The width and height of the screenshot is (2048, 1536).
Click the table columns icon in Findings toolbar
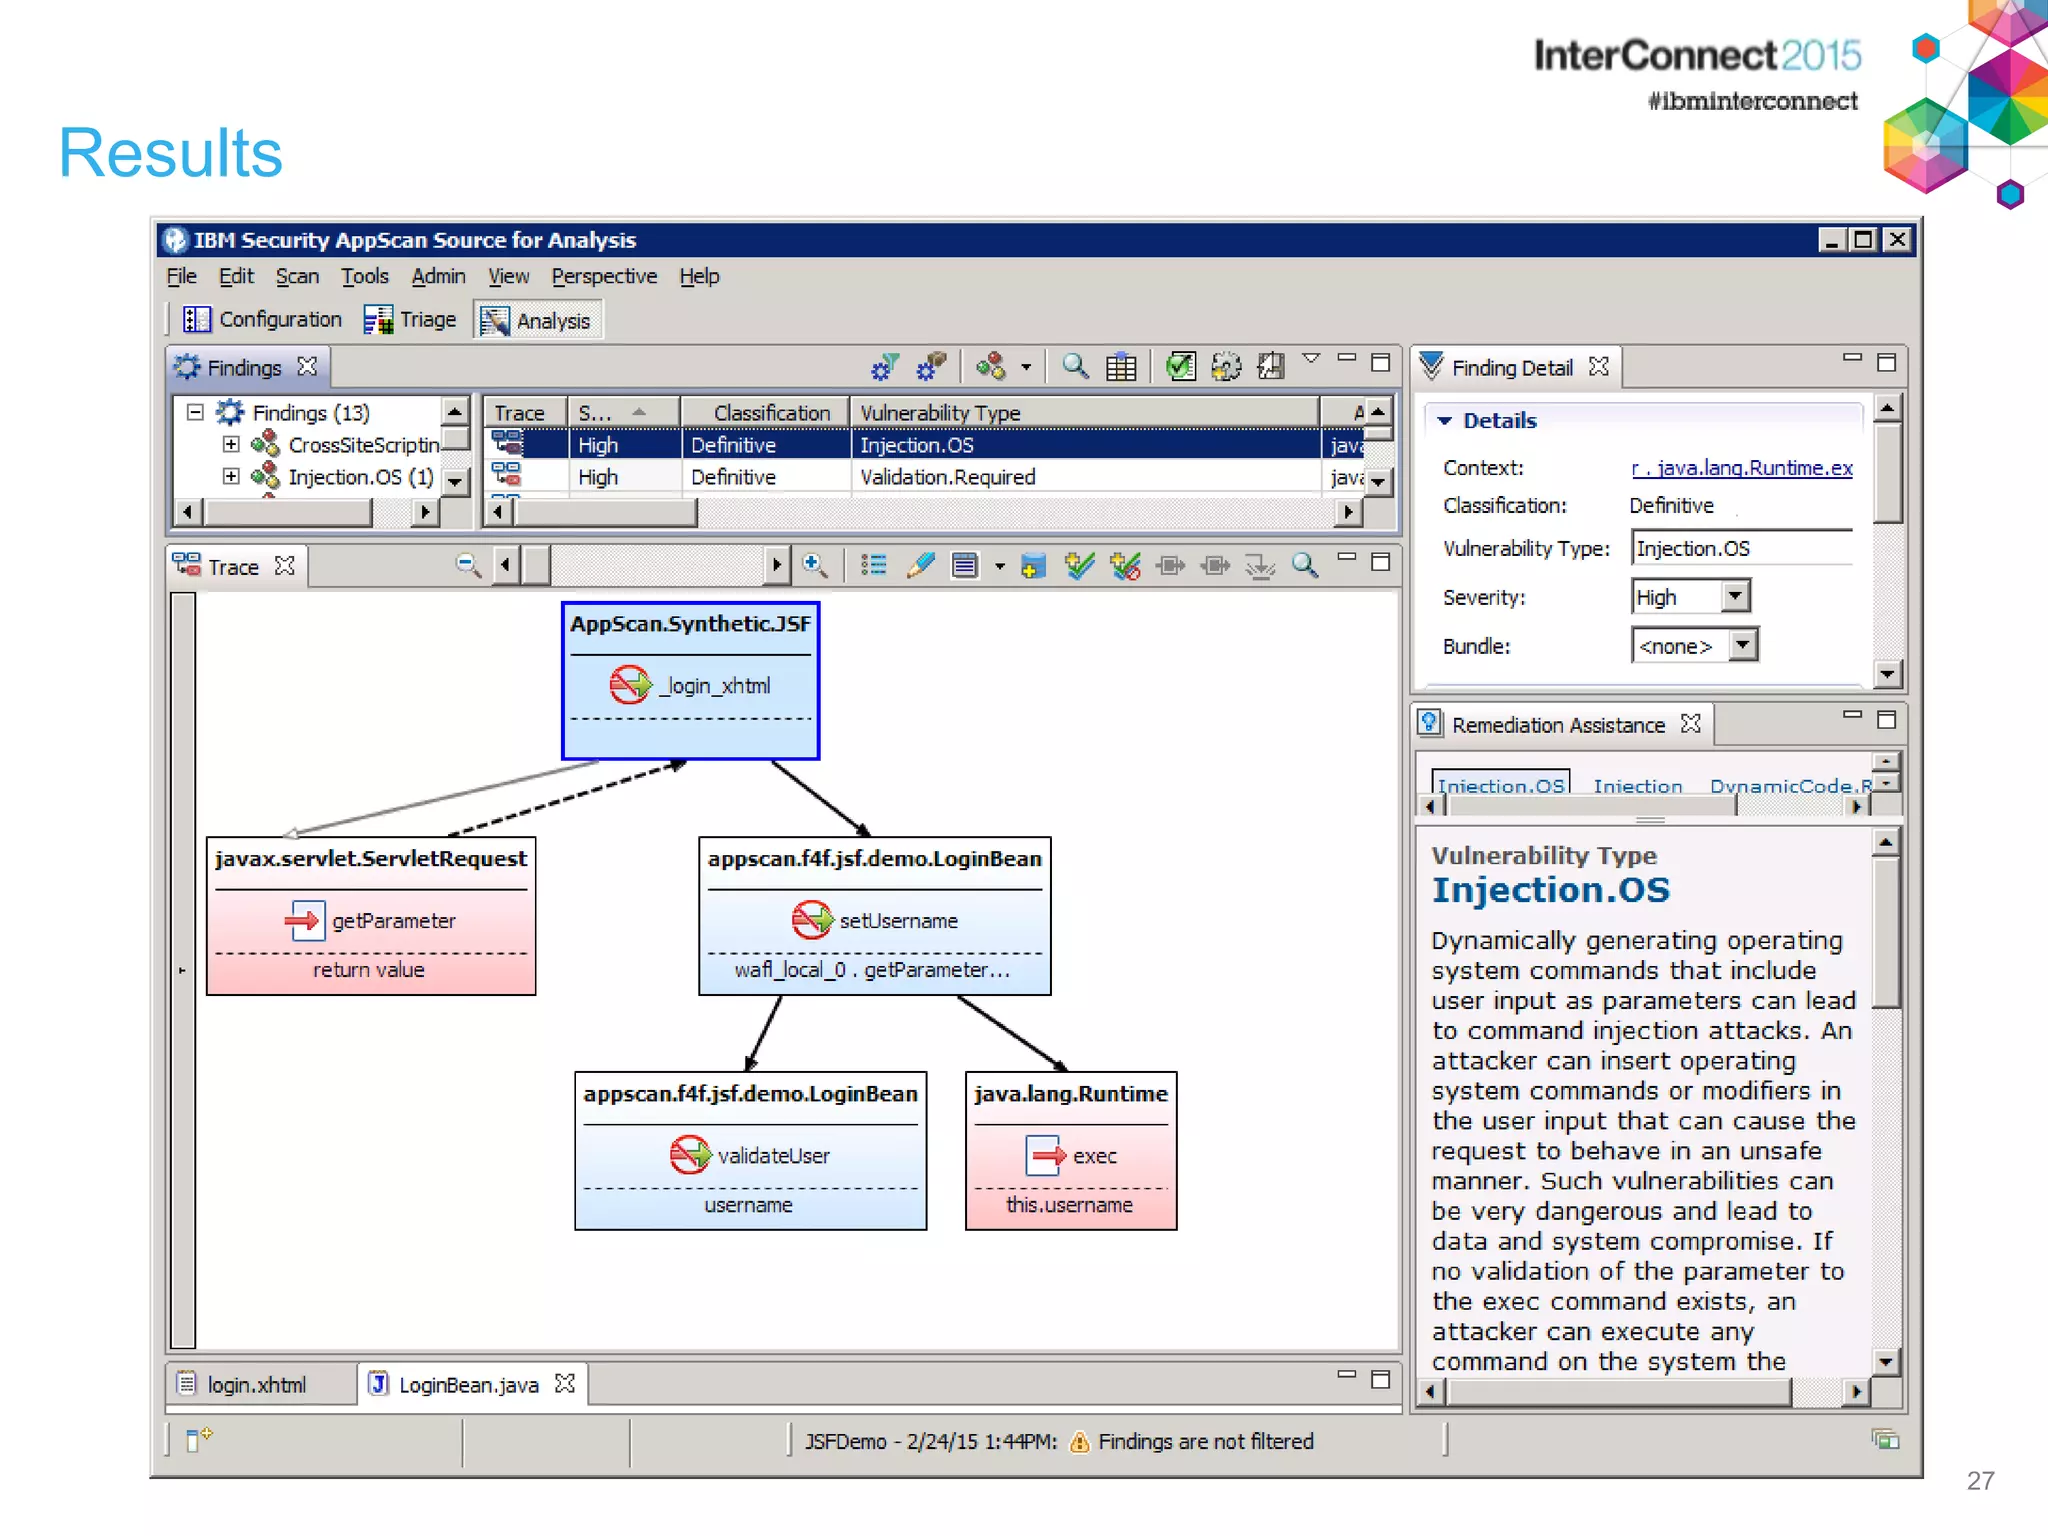(x=1120, y=367)
